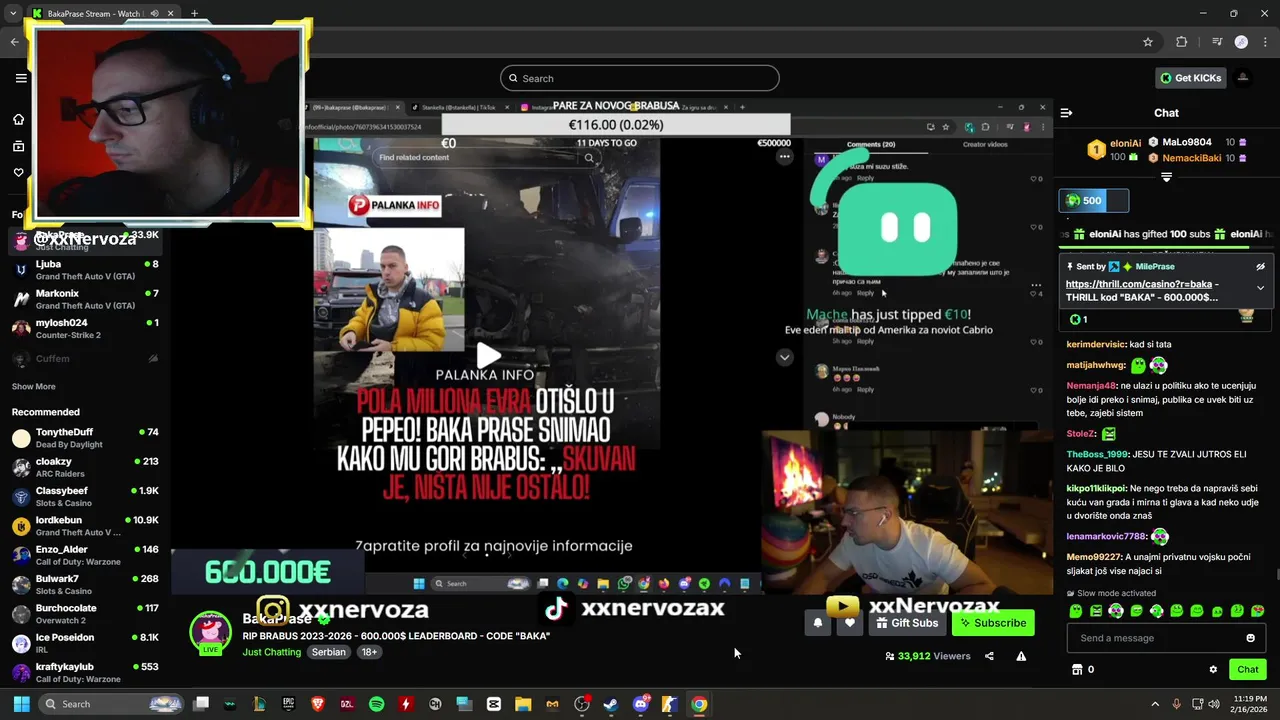Screen dimensions: 1280x720
Task: Click the Kick Home sidebar icon
Action: [18, 119]
